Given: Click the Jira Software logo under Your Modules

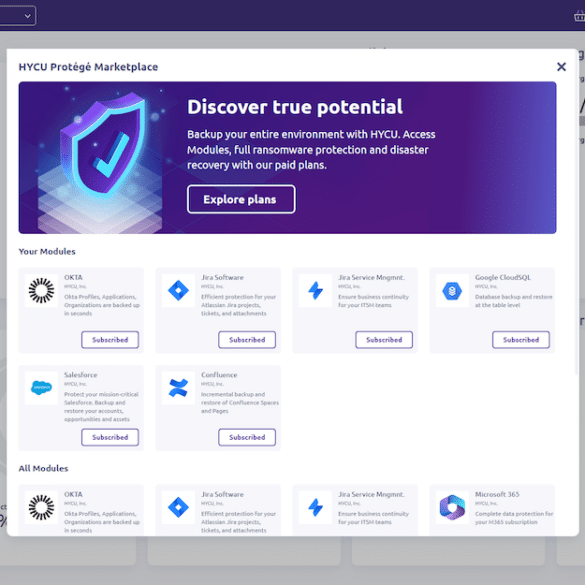Looking at the screenshot, I should tap(178, 290).
